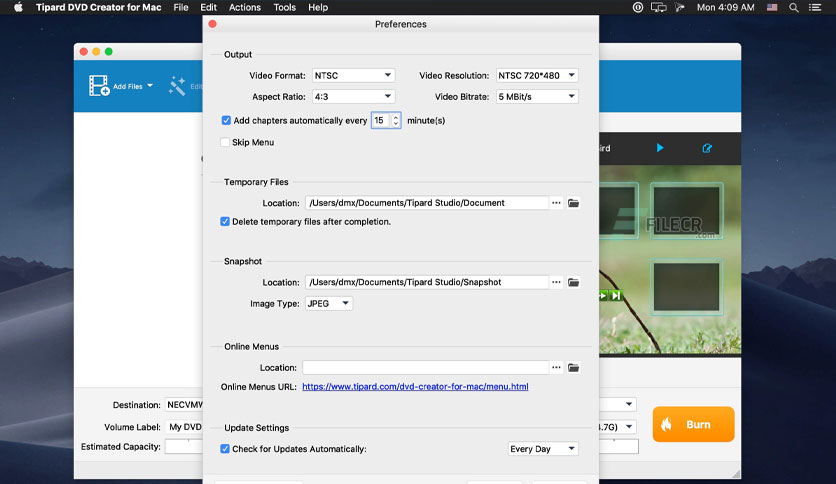Open the Help menu
836x484 pixels.
tap(318, 7)
